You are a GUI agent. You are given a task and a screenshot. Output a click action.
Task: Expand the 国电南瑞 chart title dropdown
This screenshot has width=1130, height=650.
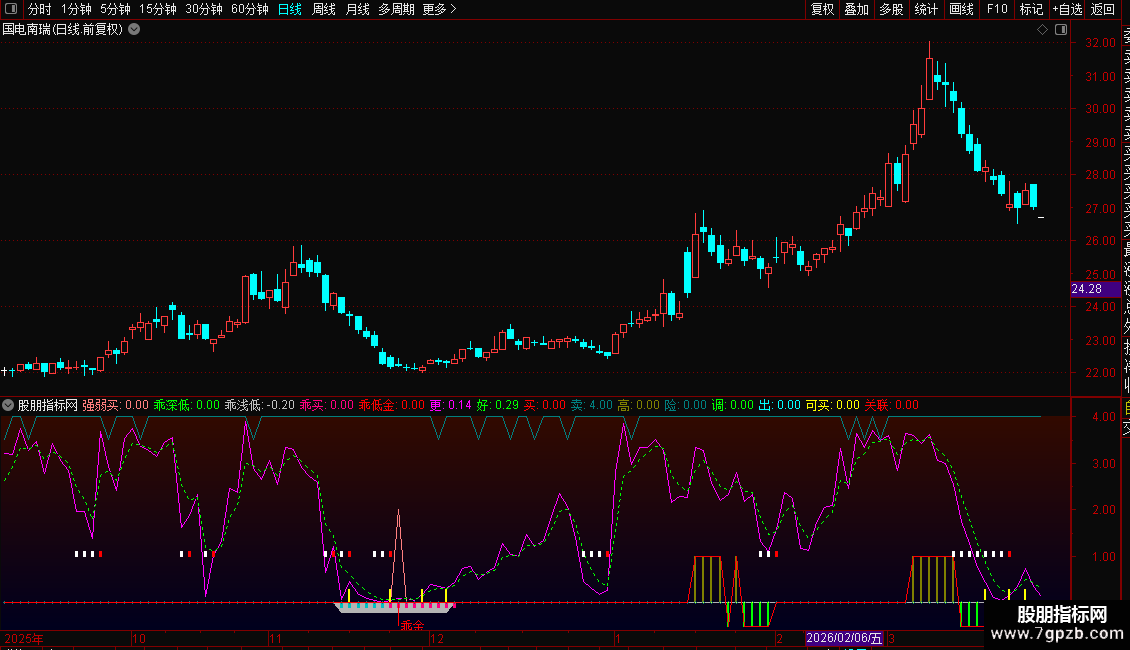point(135,30)
